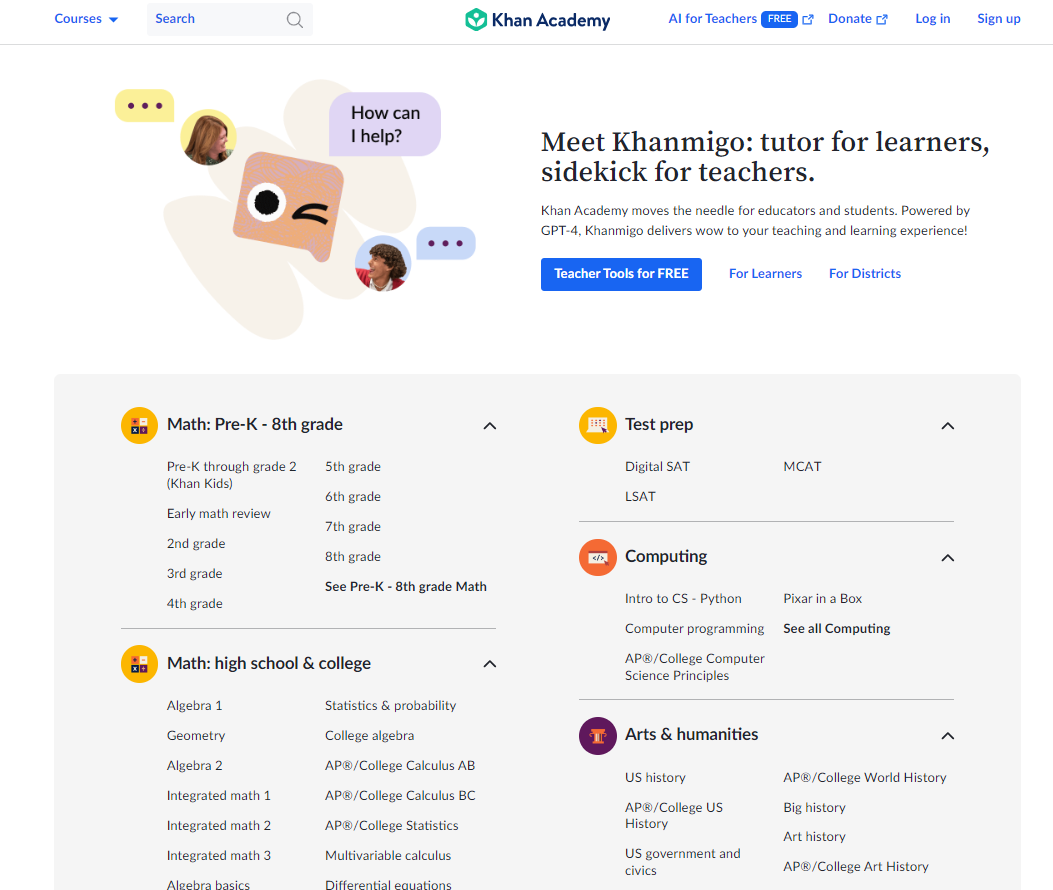Click the Khan Academy logo
Screen dimensions: 1053x890
(537, 19)
